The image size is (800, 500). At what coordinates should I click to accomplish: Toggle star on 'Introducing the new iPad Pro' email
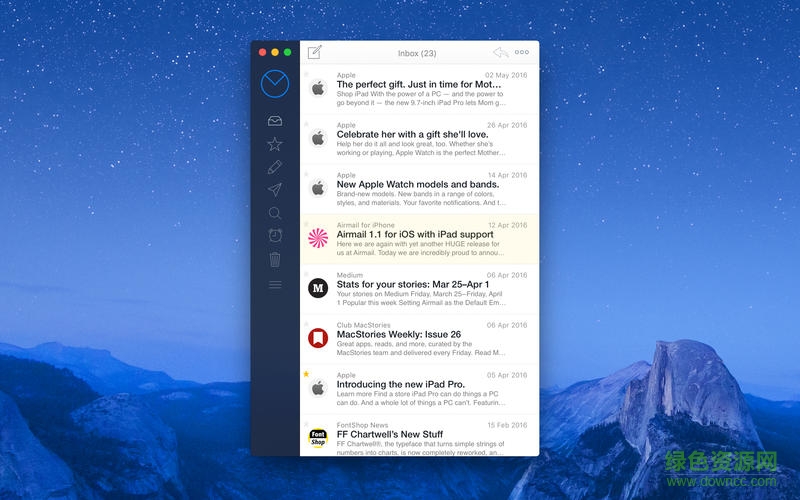[x=306, y=374]
